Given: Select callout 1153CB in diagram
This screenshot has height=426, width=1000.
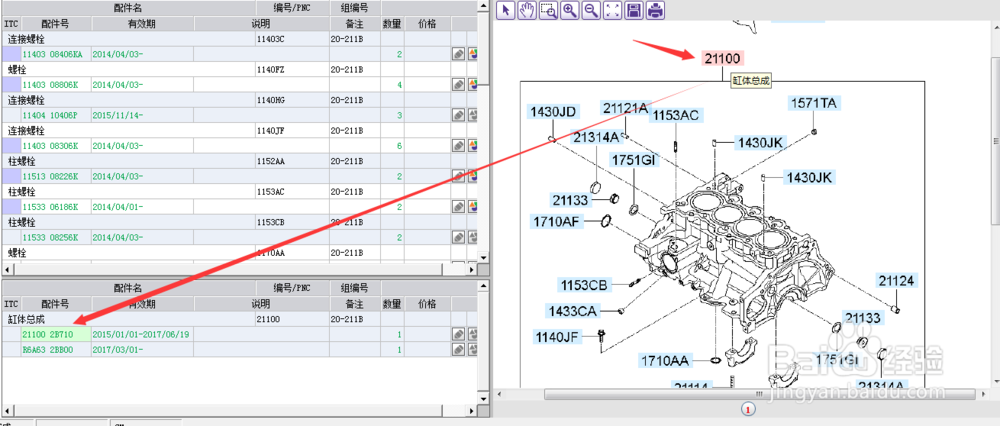Looking at the screenshot, I should point(585,284).
